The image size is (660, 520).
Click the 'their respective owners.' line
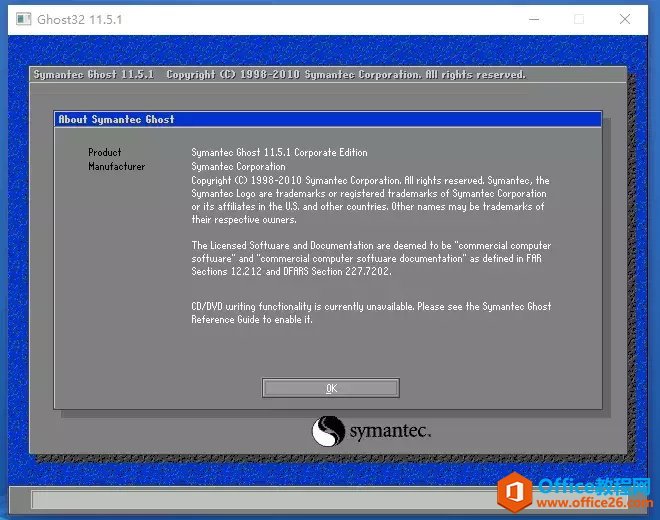244,219
